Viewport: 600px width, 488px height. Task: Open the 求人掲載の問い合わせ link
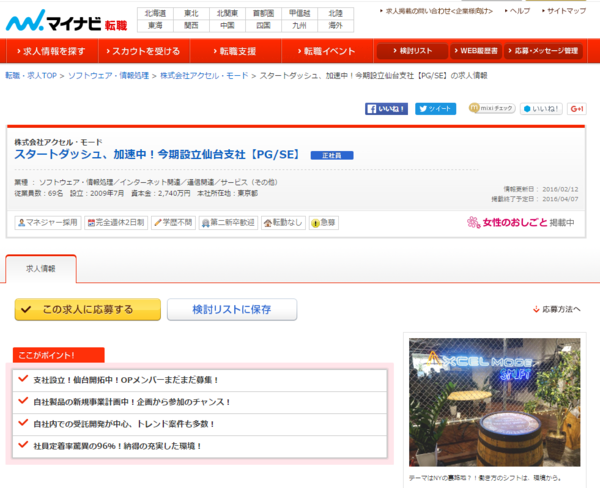pyautogui.click(x=437, y=11)
